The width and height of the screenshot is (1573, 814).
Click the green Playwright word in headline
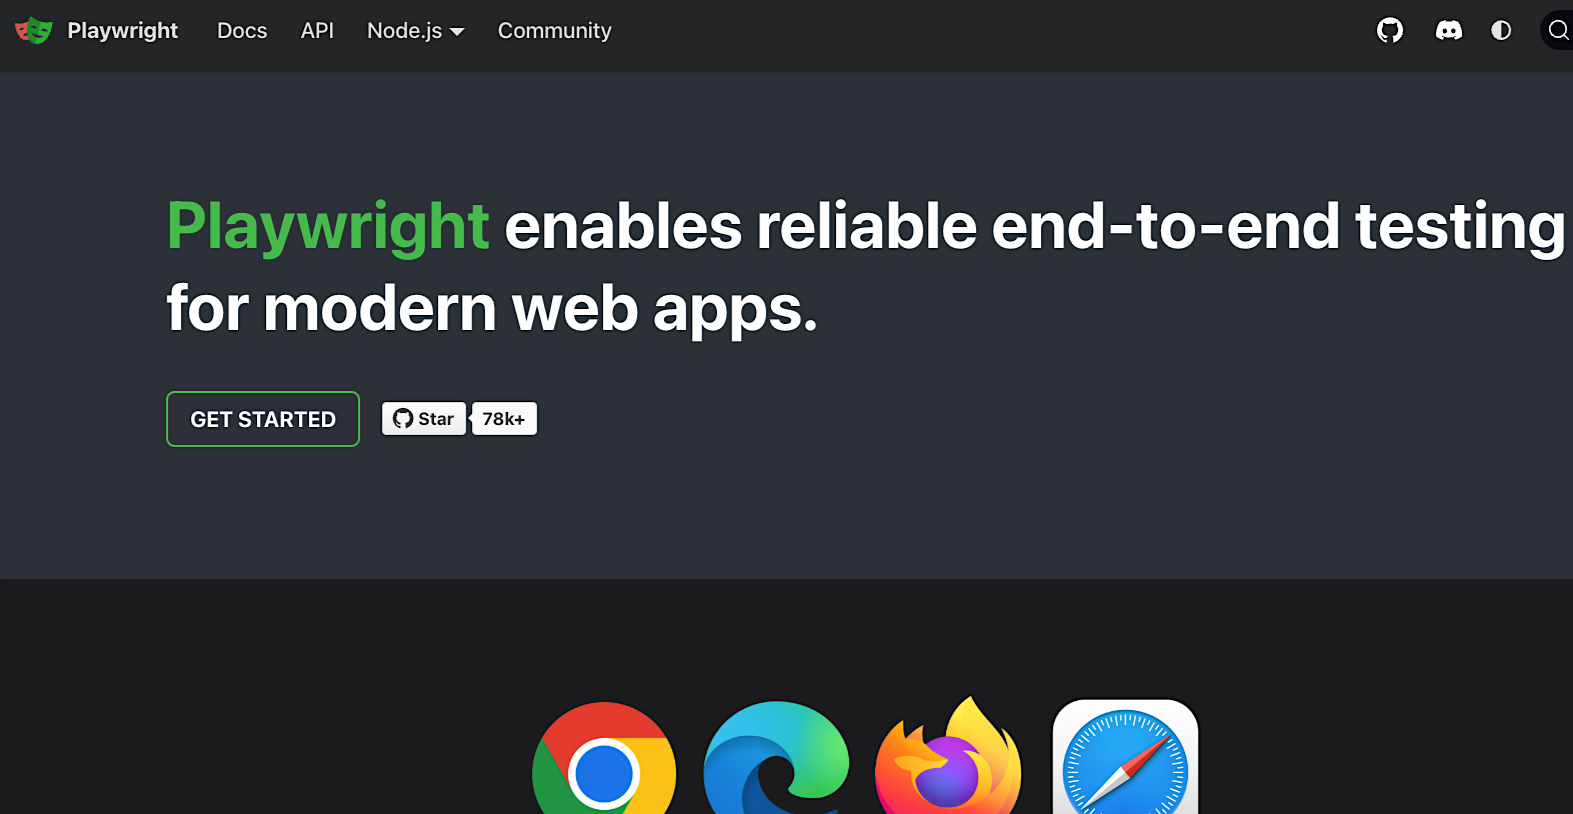pos(328,227)
